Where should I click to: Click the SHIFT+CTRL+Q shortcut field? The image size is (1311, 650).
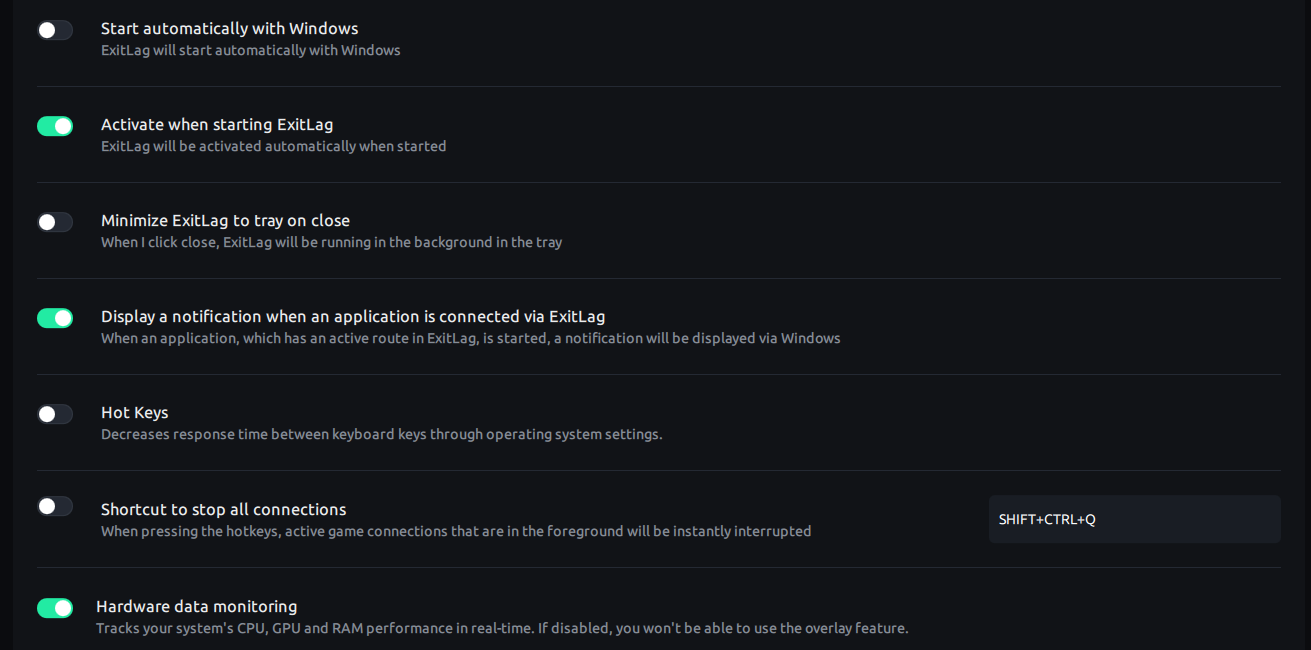click(1134, 519)
